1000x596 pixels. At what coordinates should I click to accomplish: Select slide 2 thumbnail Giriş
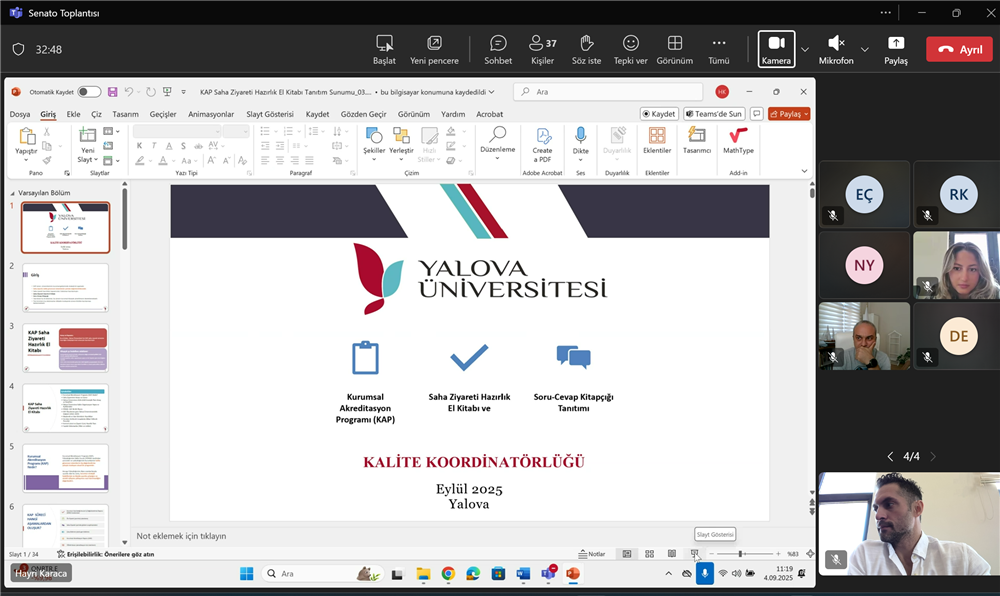(65, 287)
